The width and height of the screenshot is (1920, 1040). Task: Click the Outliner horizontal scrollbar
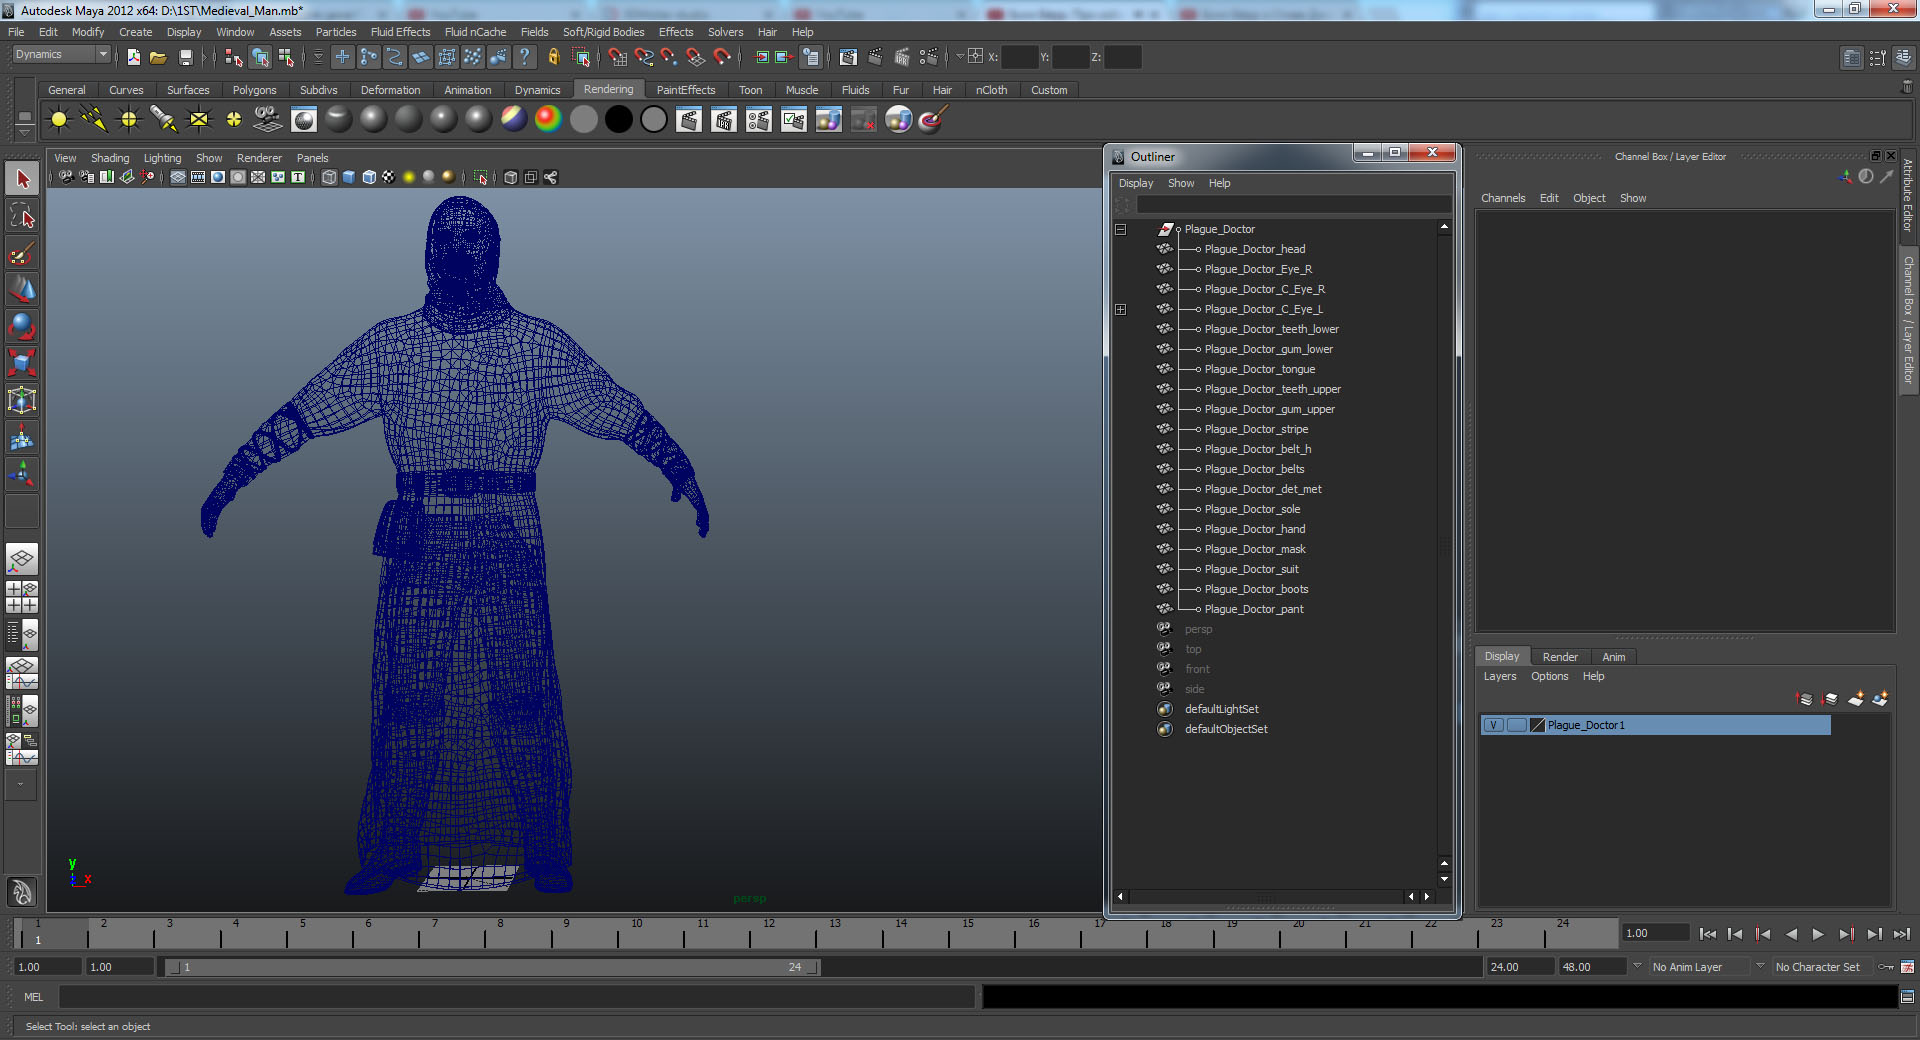pyautogui.click(x=1265, y=897)
